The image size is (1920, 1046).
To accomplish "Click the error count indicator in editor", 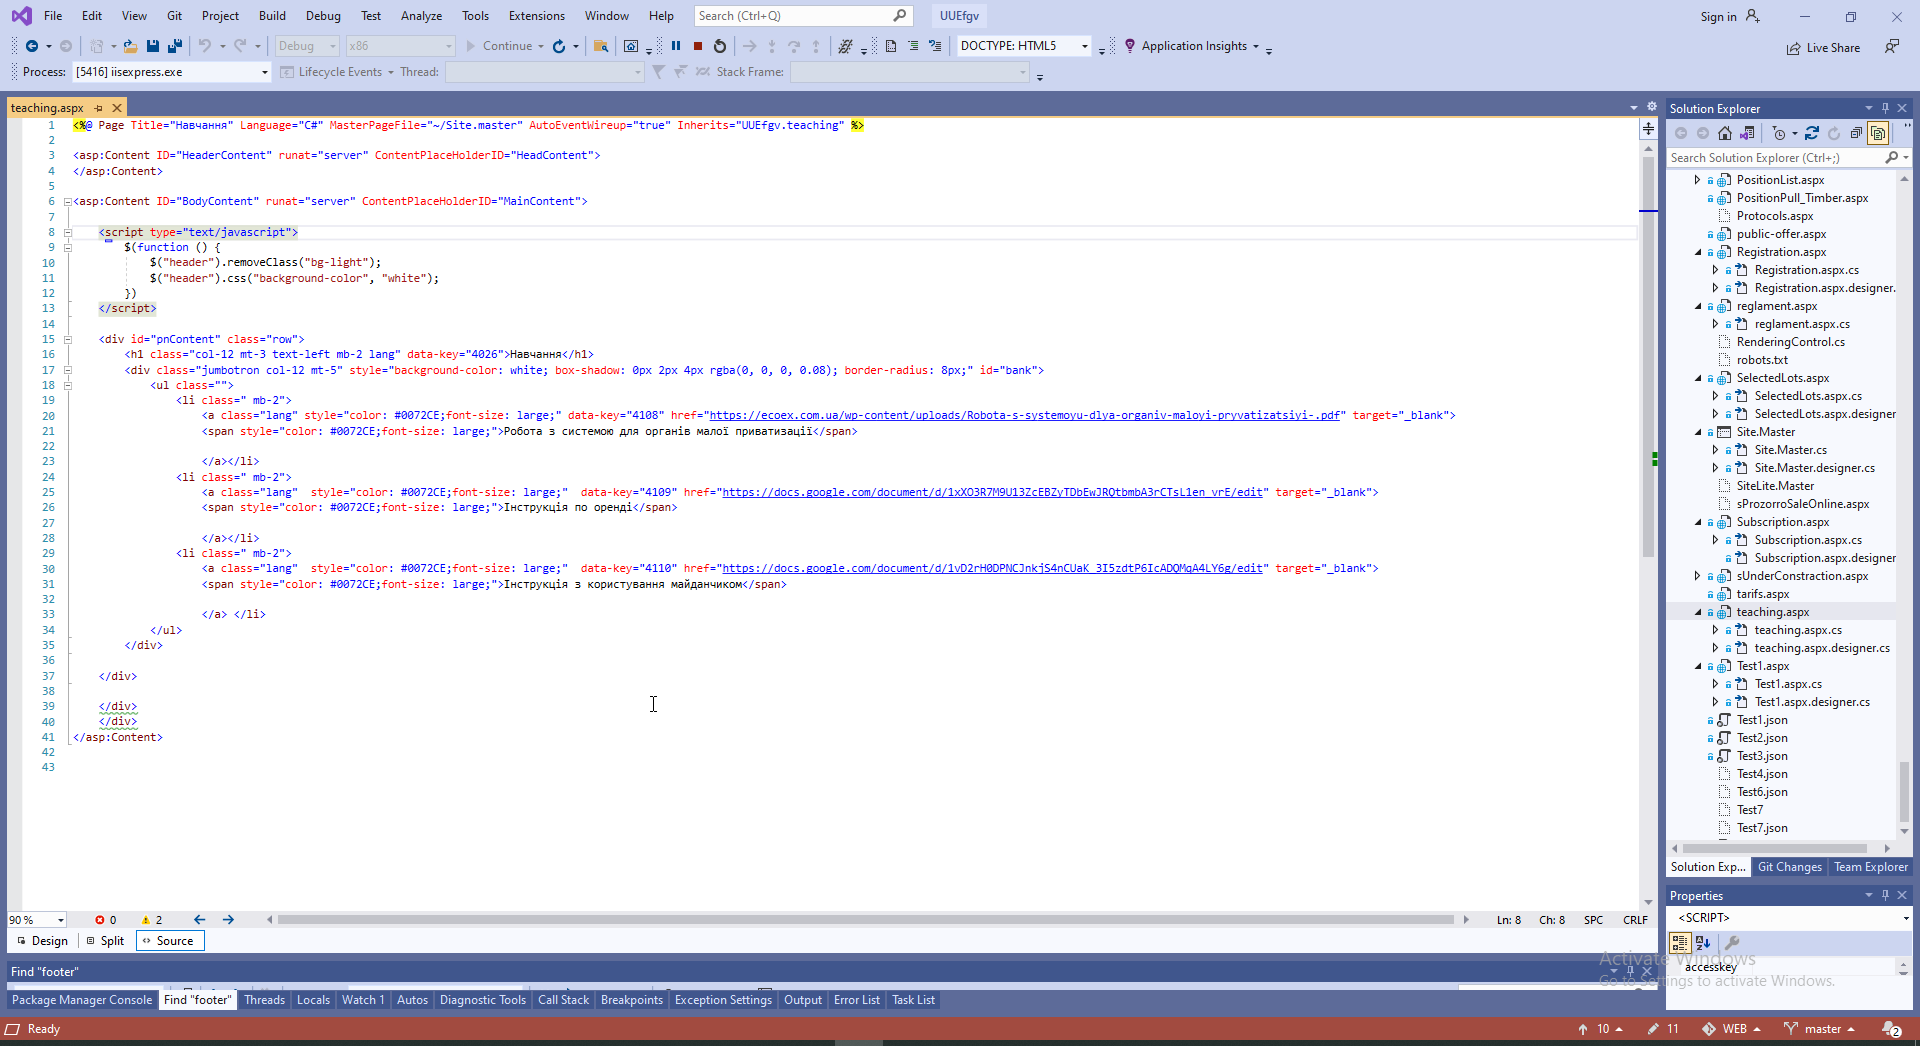I will click(x=105, y=920).
